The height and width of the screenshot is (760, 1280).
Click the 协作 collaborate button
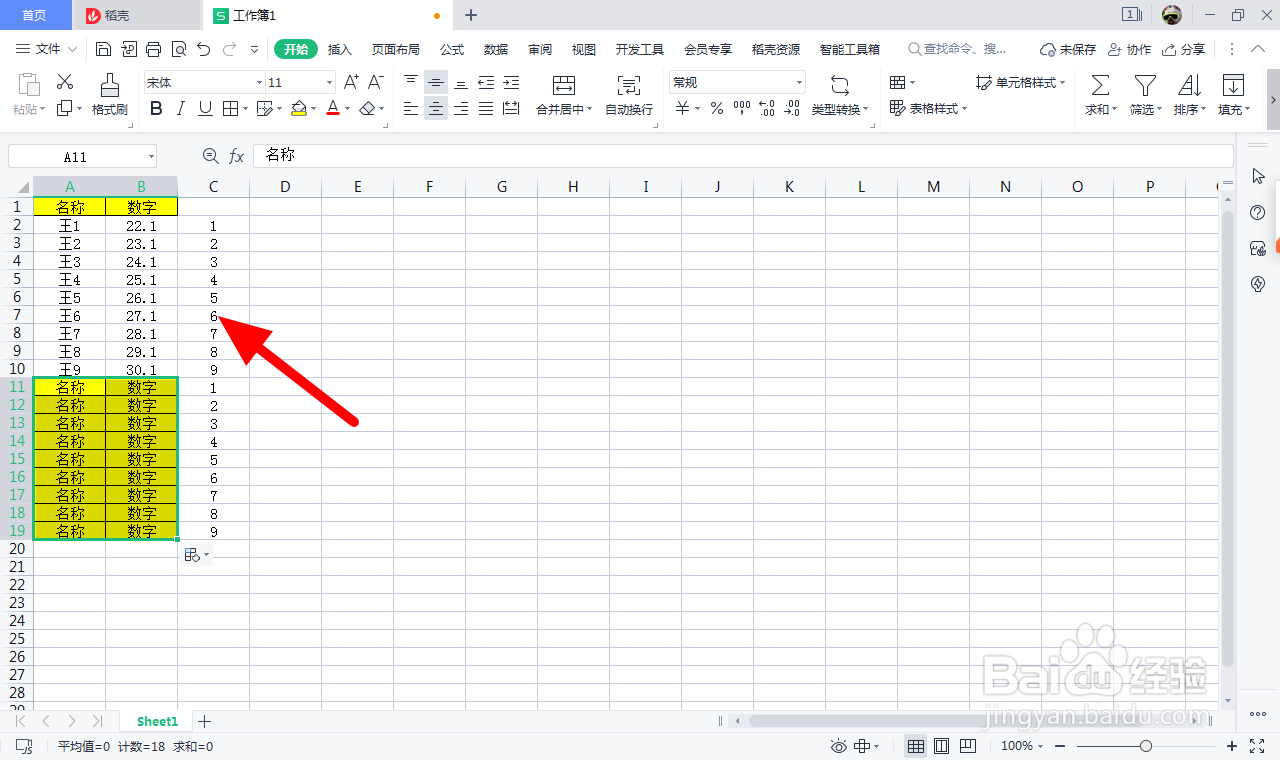click(1129, 49)
